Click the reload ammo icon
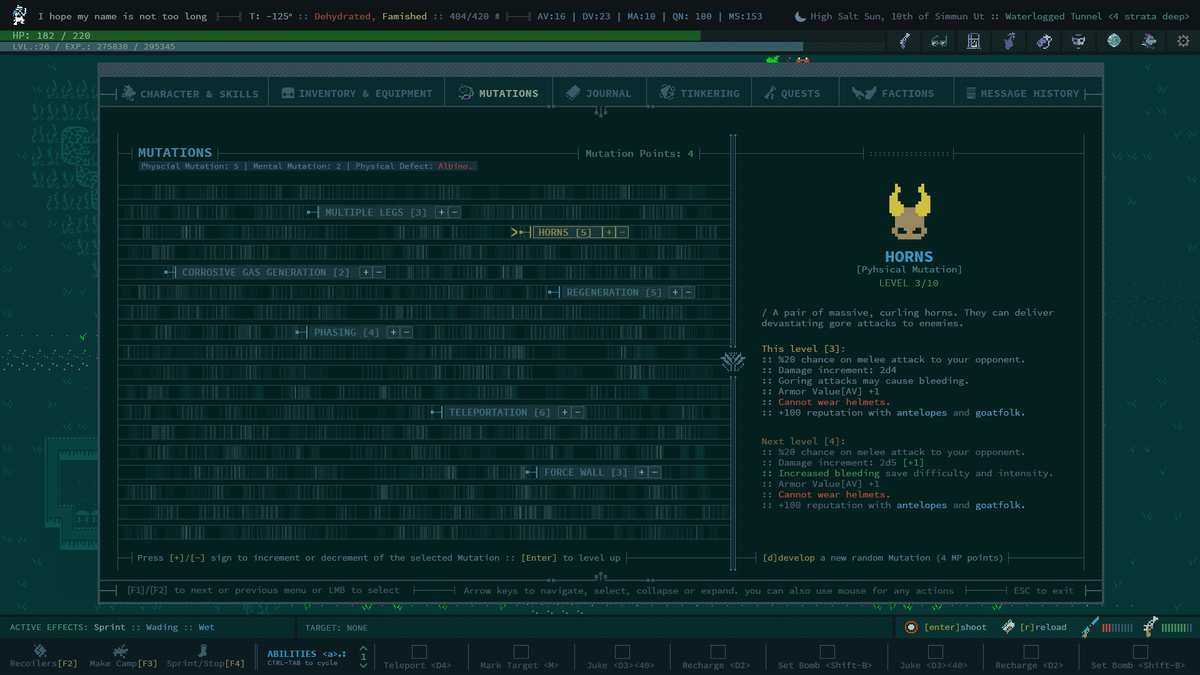Viewport: 1200px width, 675px height. (1009, 627)
